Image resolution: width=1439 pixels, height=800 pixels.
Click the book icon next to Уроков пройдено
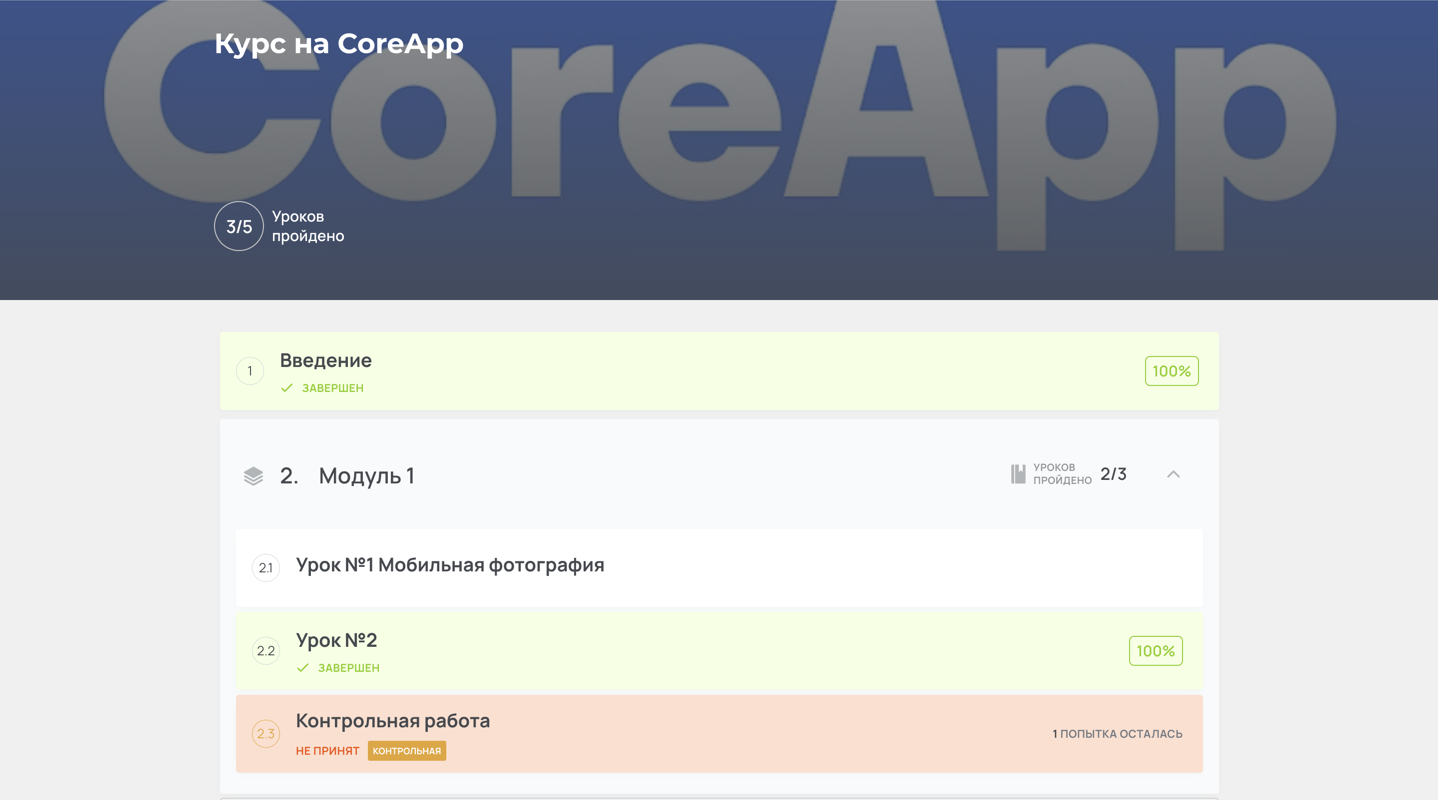pos(1018,474)
